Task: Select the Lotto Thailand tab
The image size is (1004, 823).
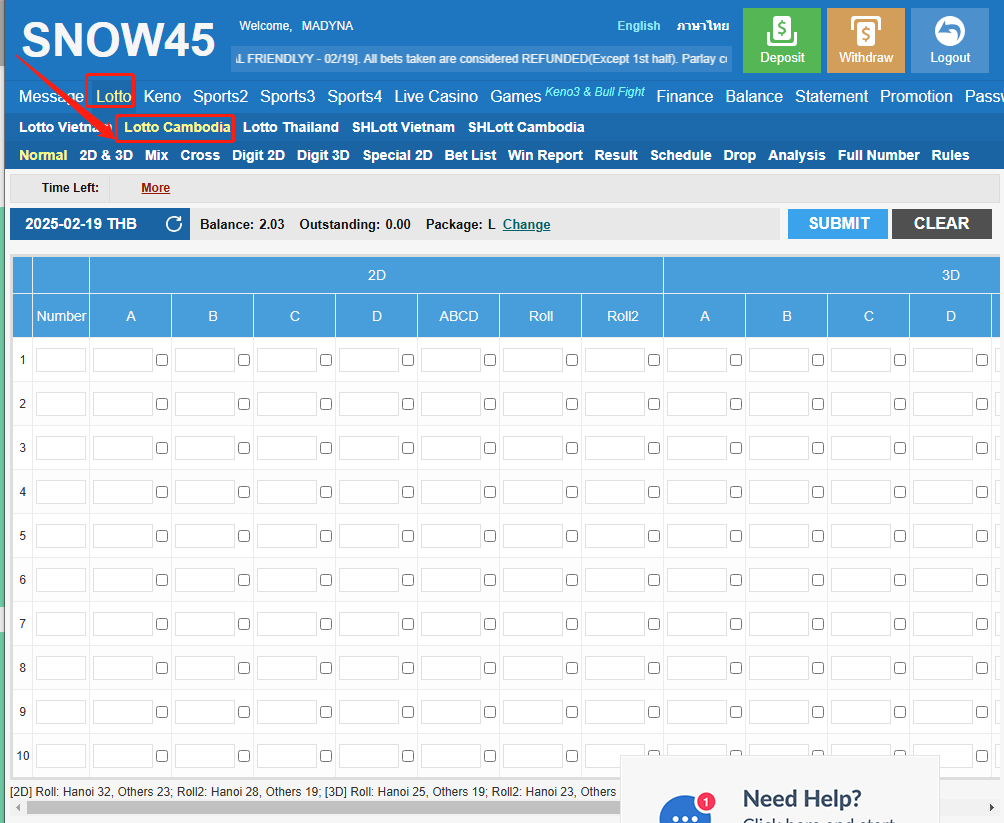Action: 290,127
